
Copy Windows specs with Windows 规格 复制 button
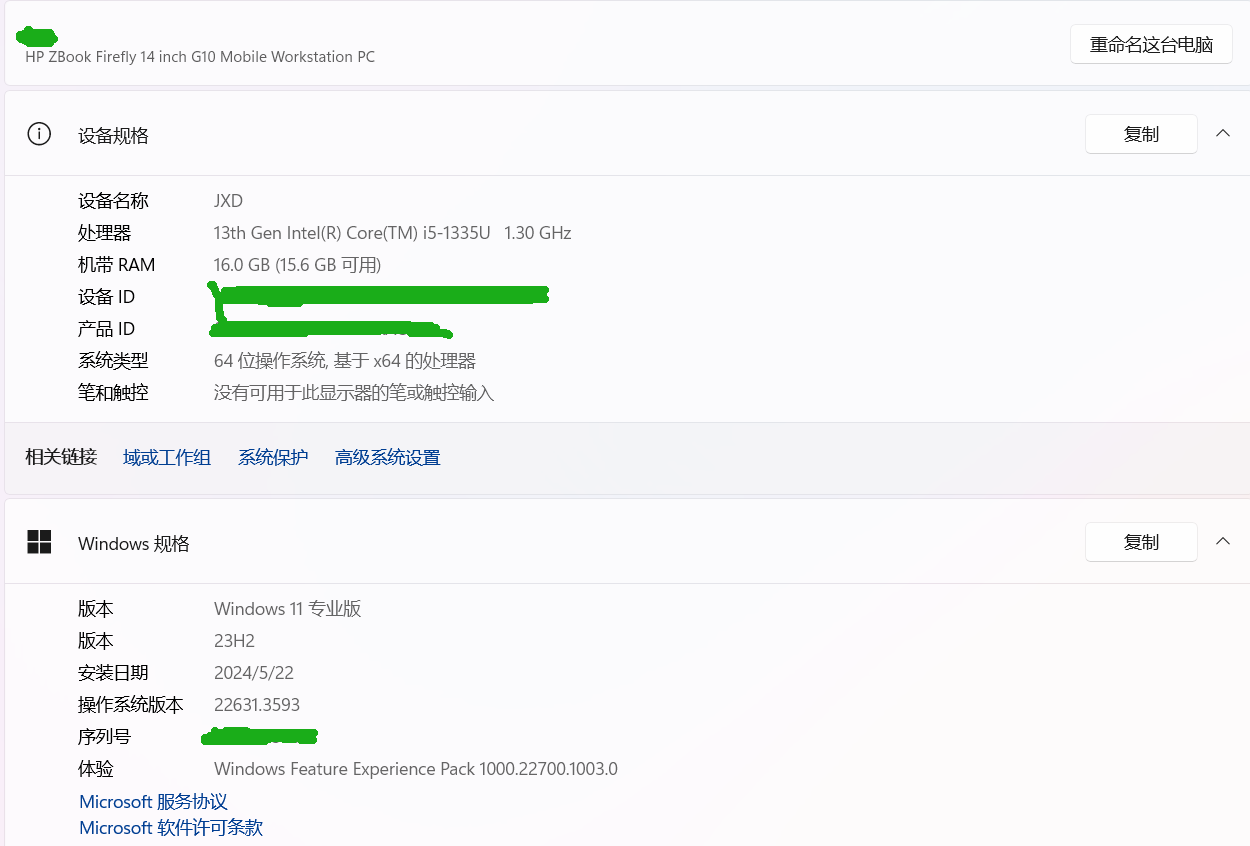1141,542
